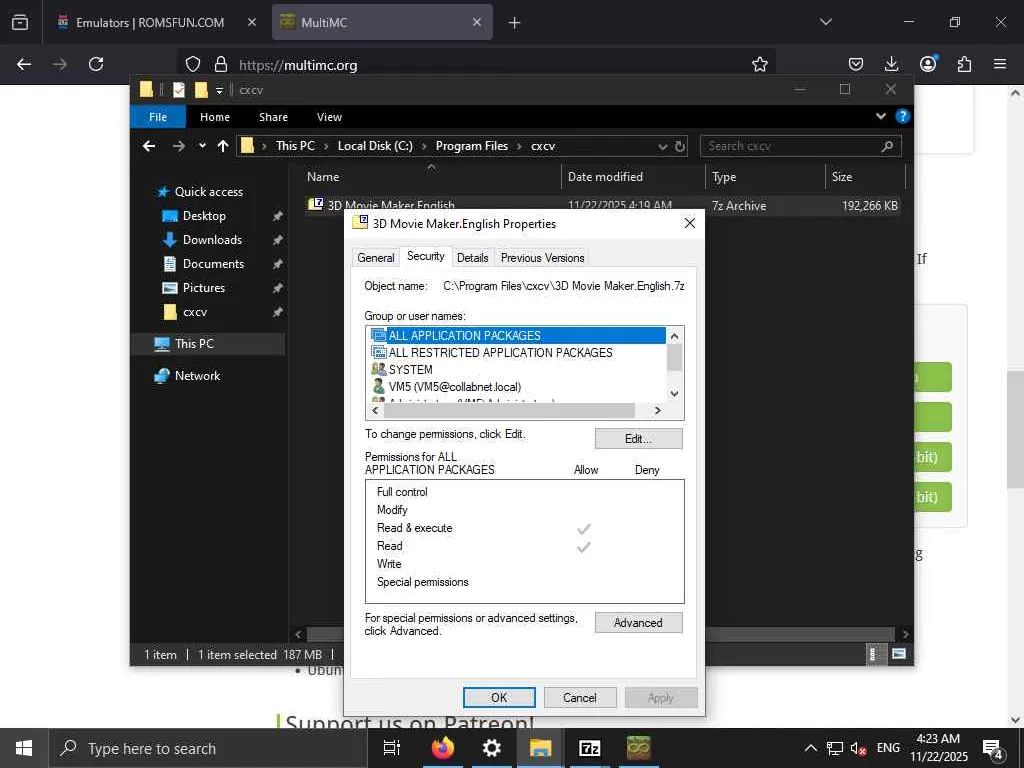Click taskbar search box

click(209, 748)
